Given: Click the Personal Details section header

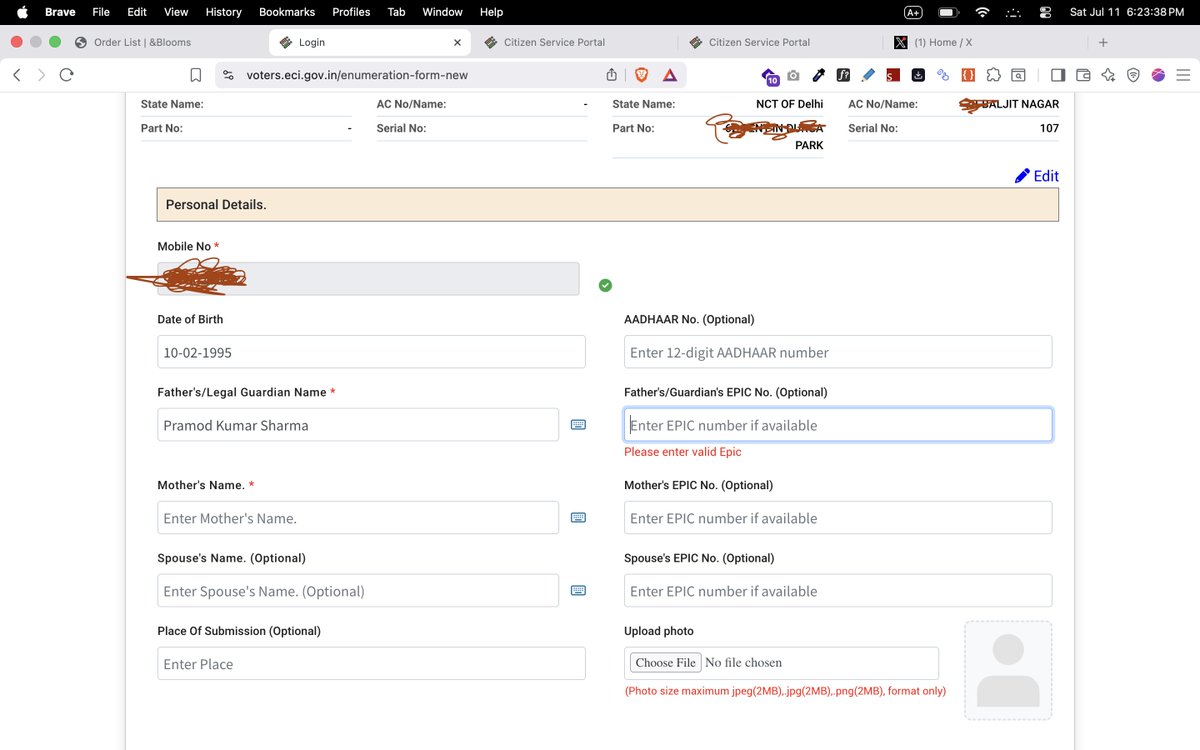Looking at the screenshot, I should point(607,204).
